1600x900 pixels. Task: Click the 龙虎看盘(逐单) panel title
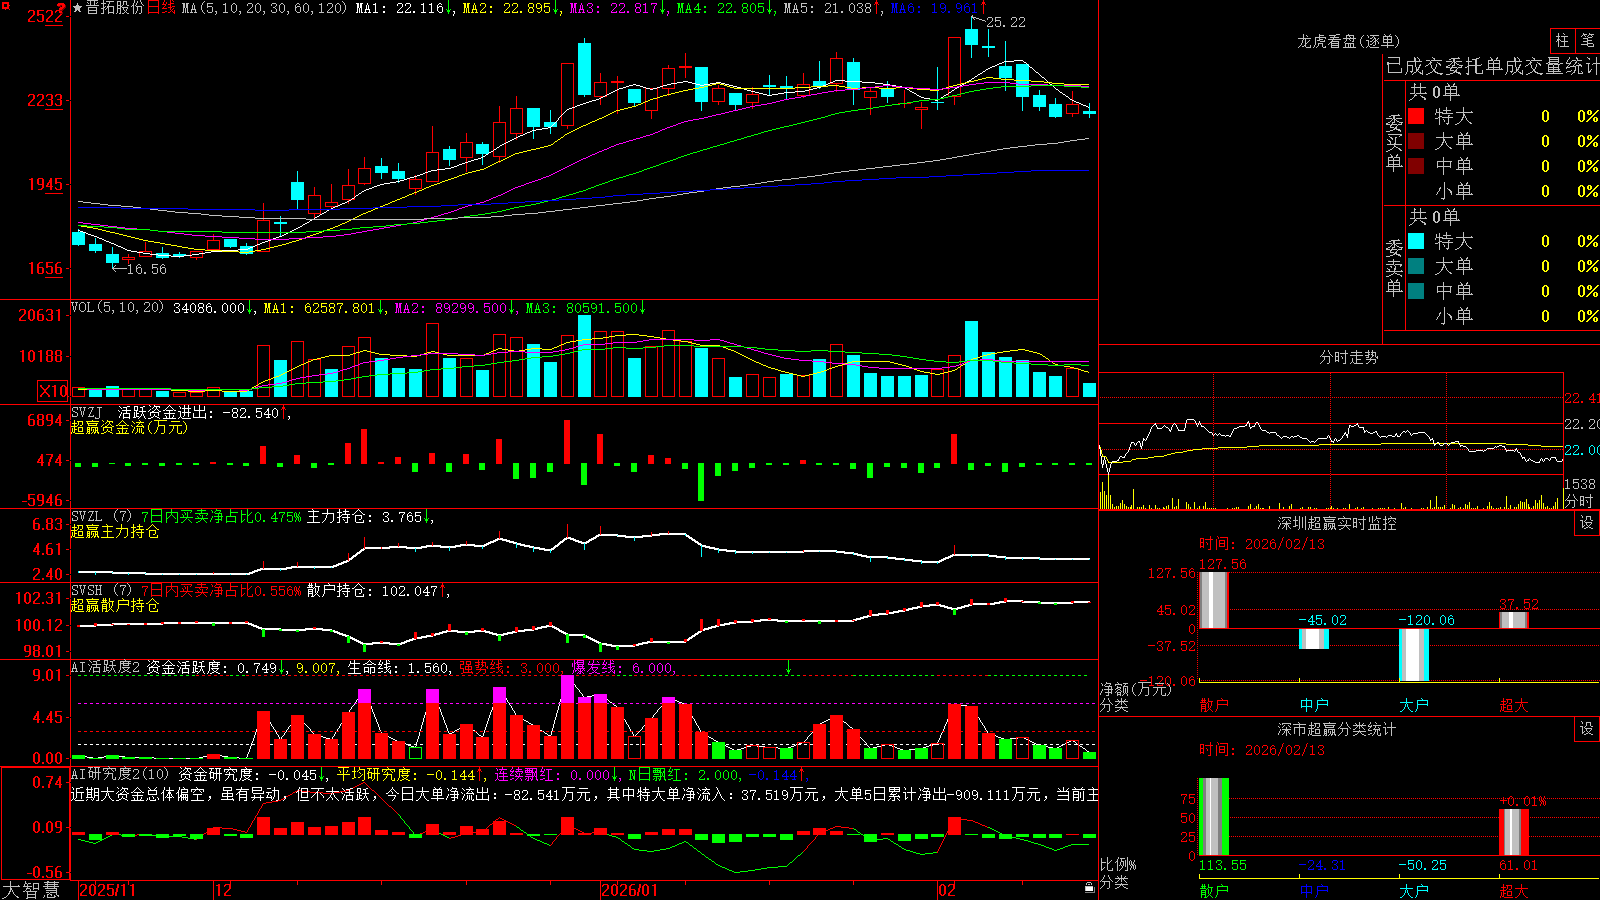1348,41
